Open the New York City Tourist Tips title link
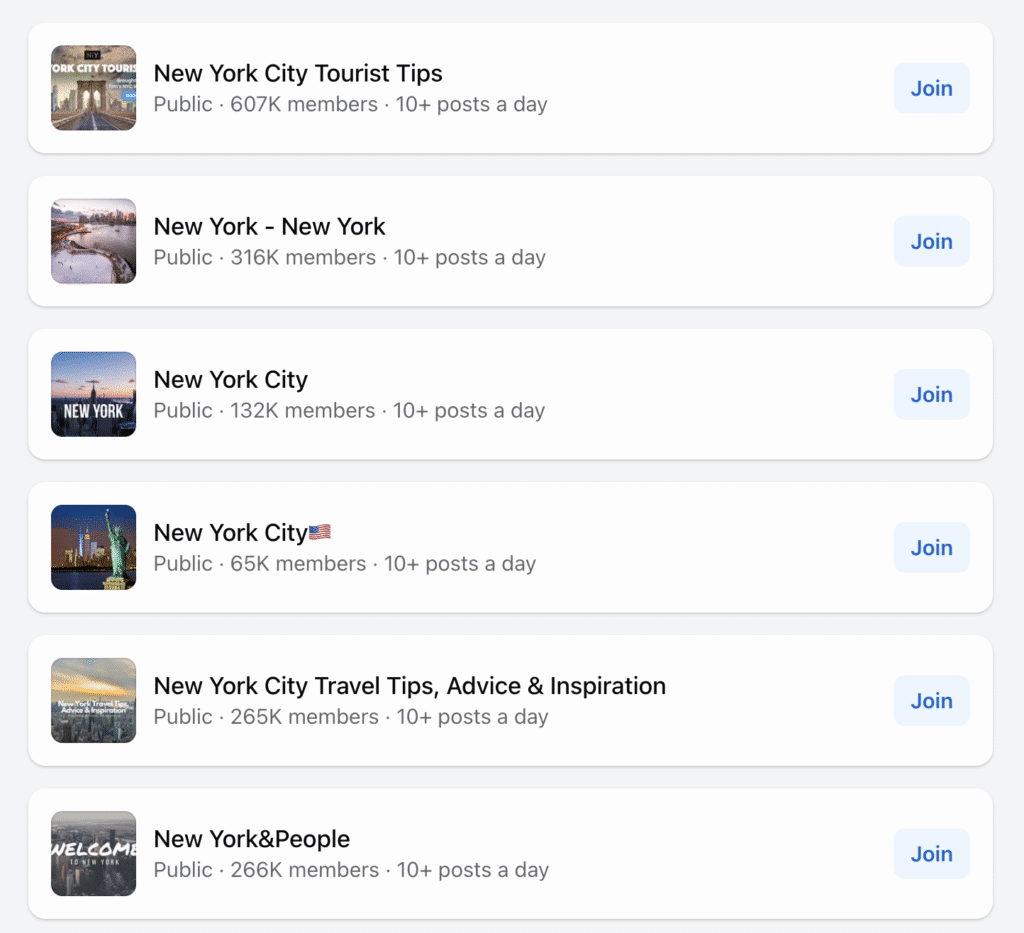The width and height of the screenshot is (1024, 933). (298, 74)
